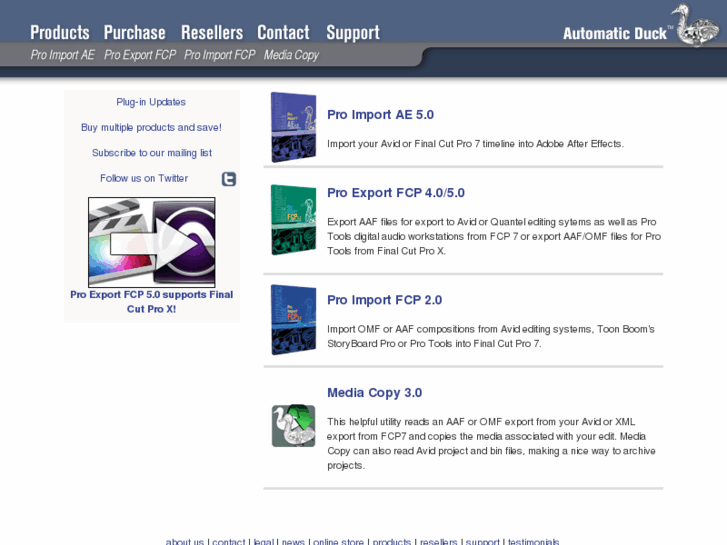Click the Automatic Duck brand name text
The width and height of the screenshot is (727, 545).
pyautogui.click(x=615, y=33)
